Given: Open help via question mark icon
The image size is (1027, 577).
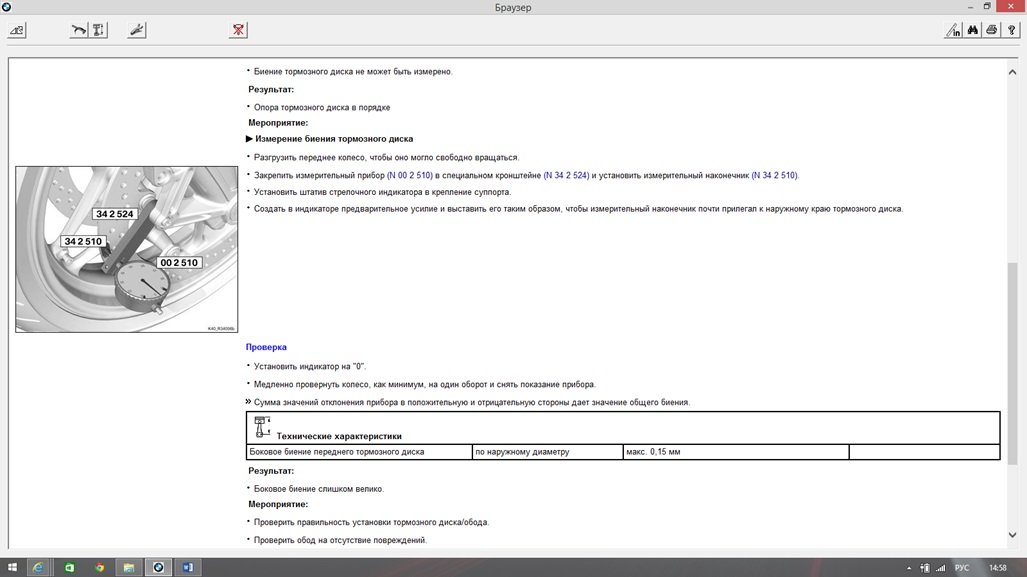Looking at the screenshot, I should pyautogui.click(x=1011, y=31).
